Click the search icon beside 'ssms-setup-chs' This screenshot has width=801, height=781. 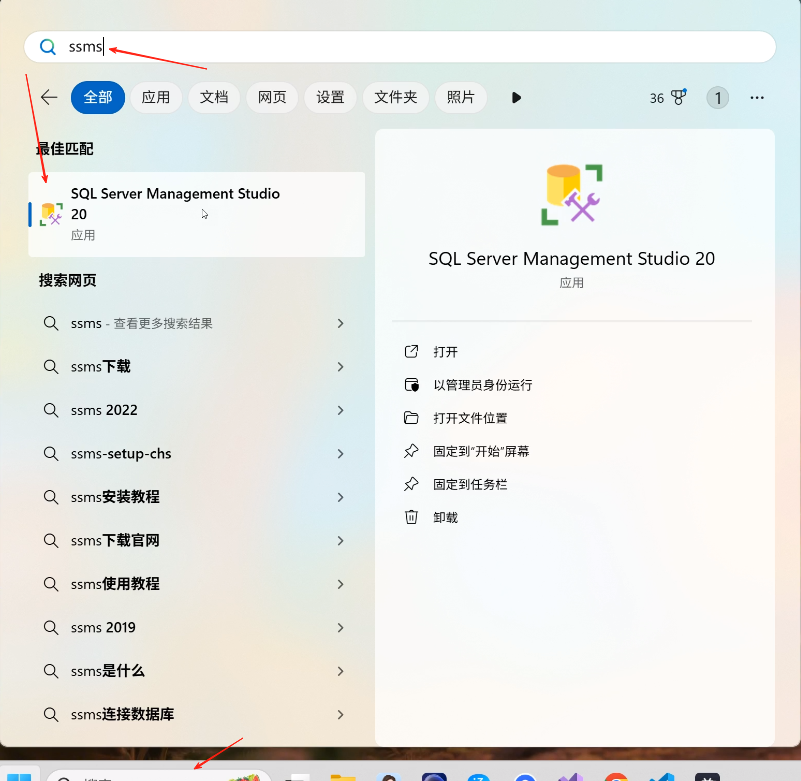tap(51, 454)
